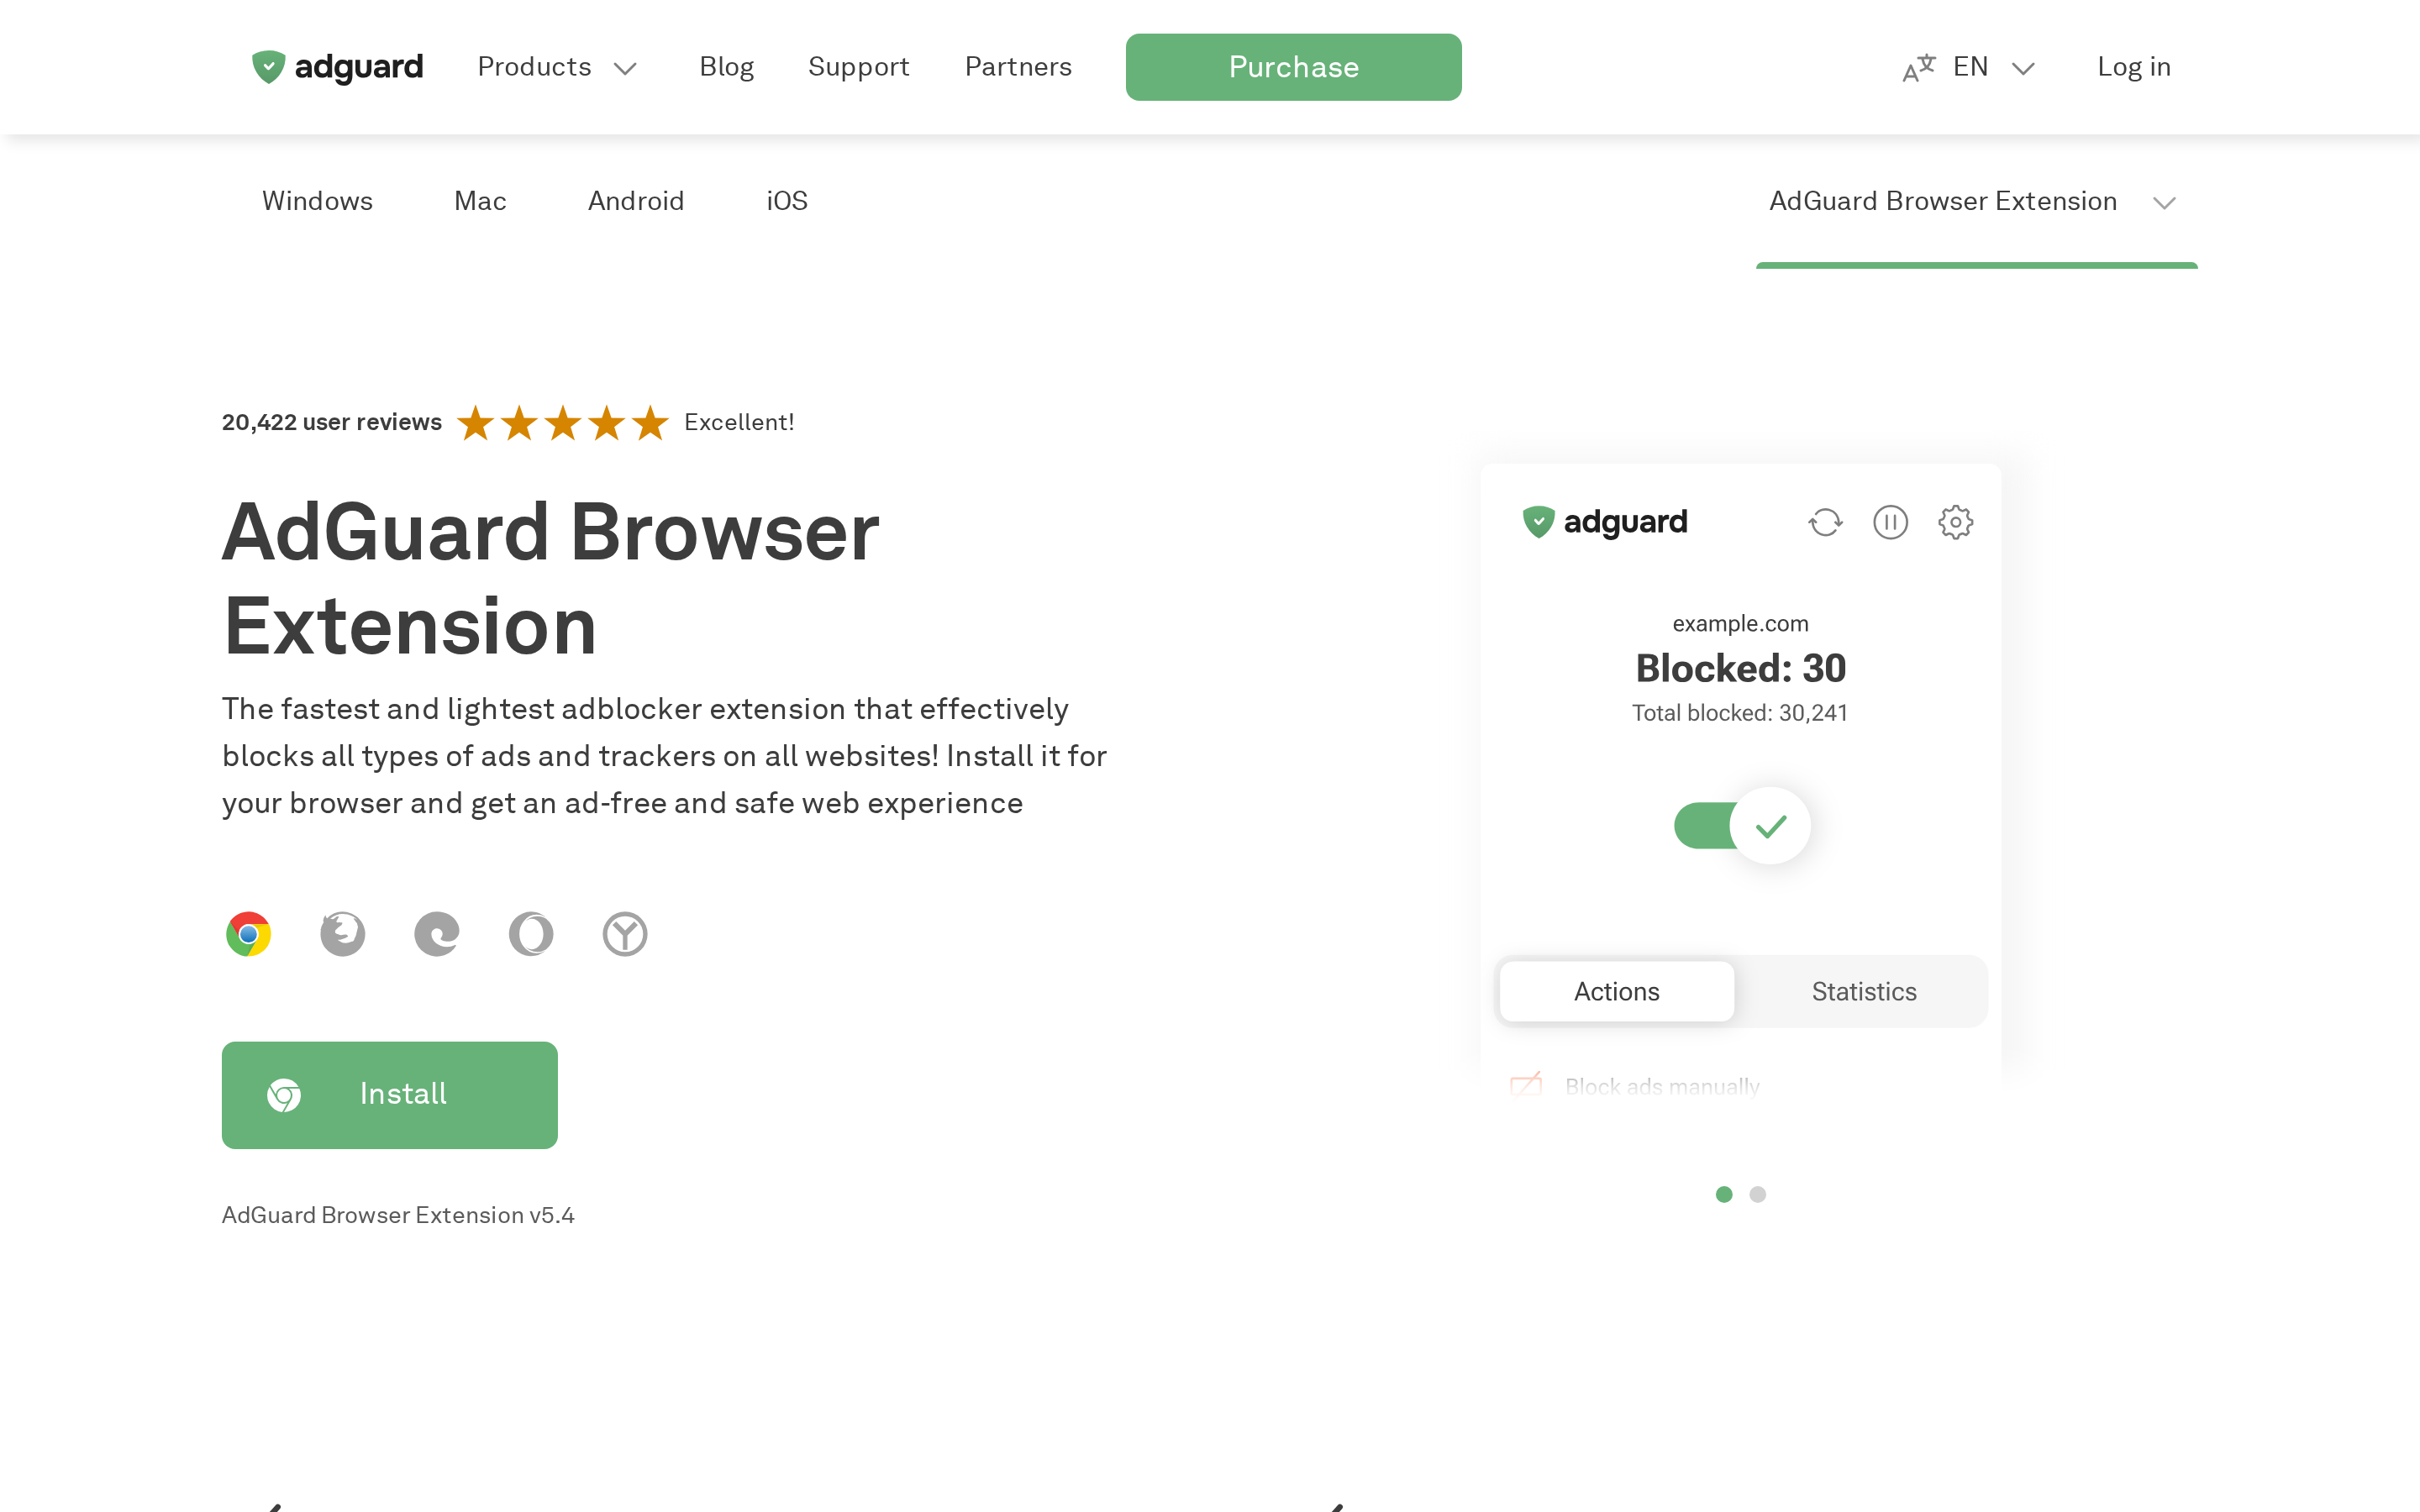Viewport: 2420px width, 1512px height.
Task: Open the Support menu item
Action: click(858, 67)
